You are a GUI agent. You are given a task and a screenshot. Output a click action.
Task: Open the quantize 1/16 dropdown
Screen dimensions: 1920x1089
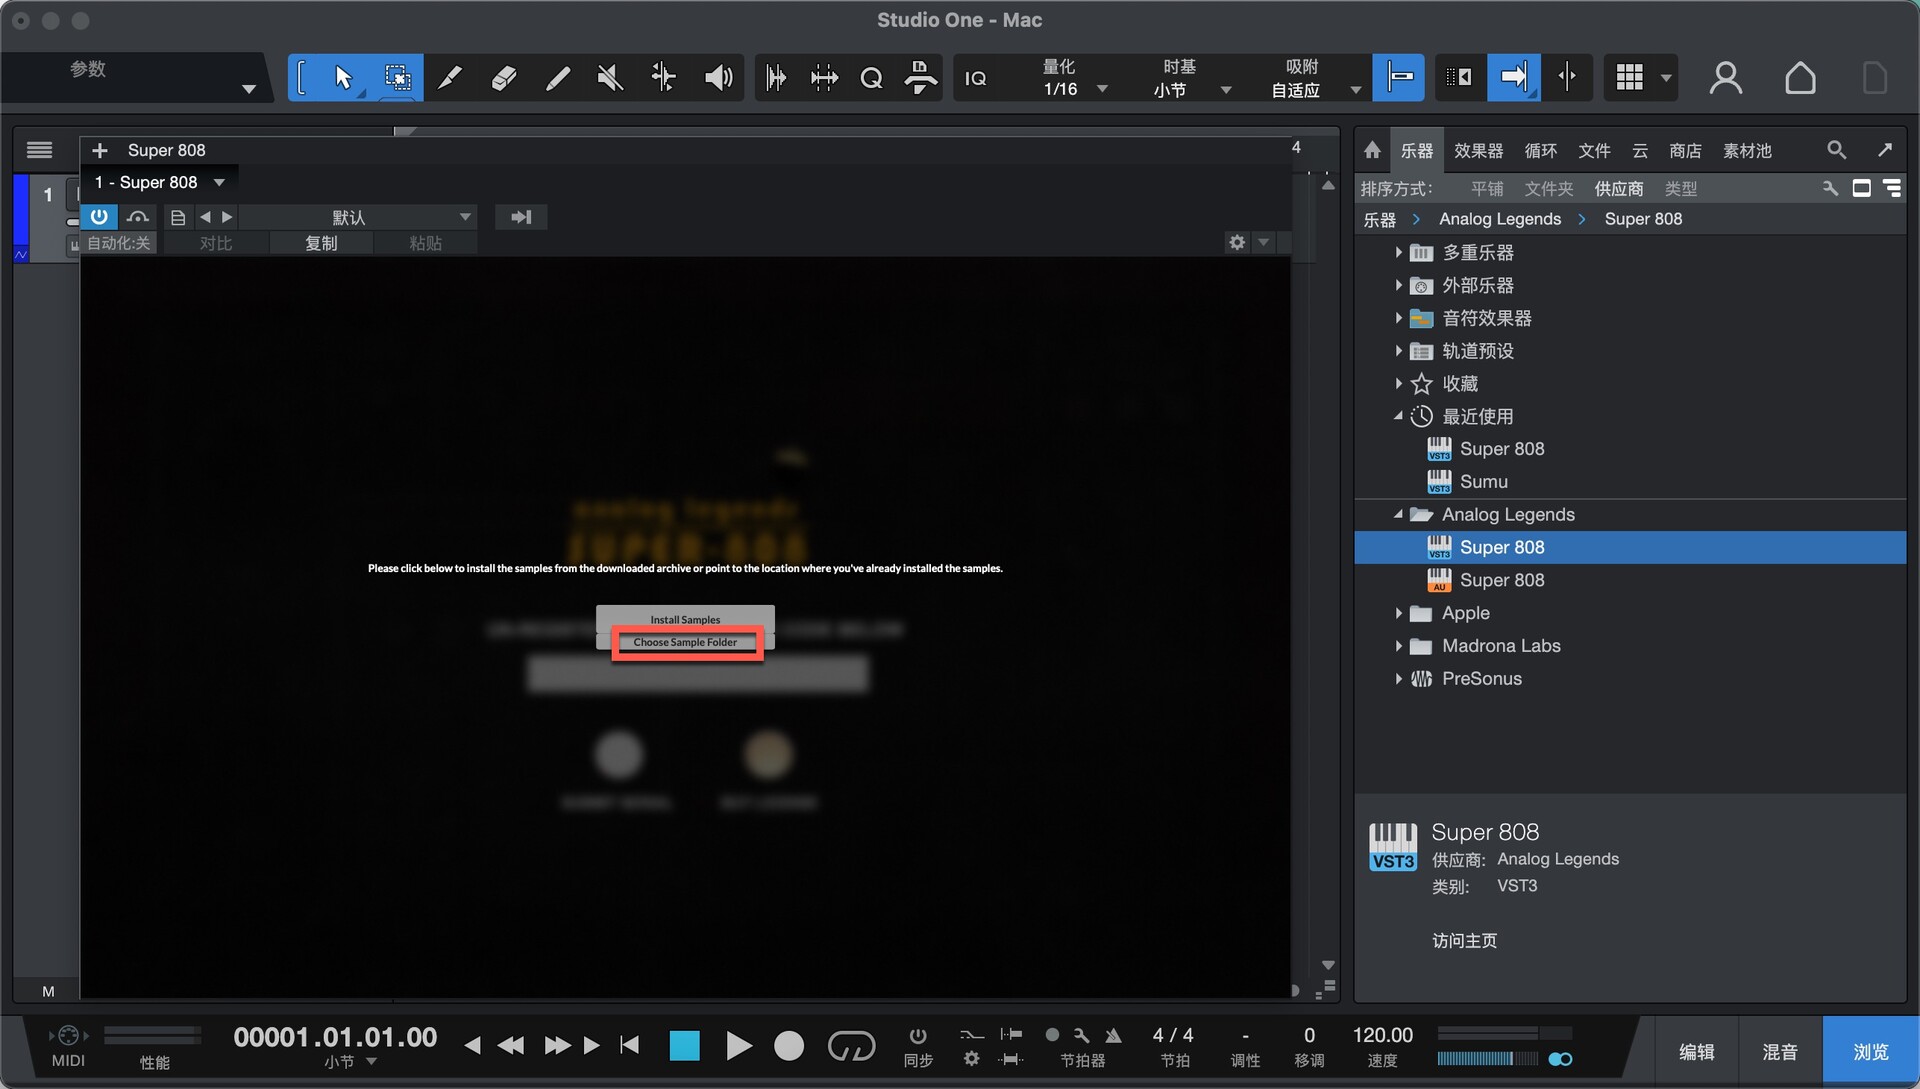click(1102, 89)
